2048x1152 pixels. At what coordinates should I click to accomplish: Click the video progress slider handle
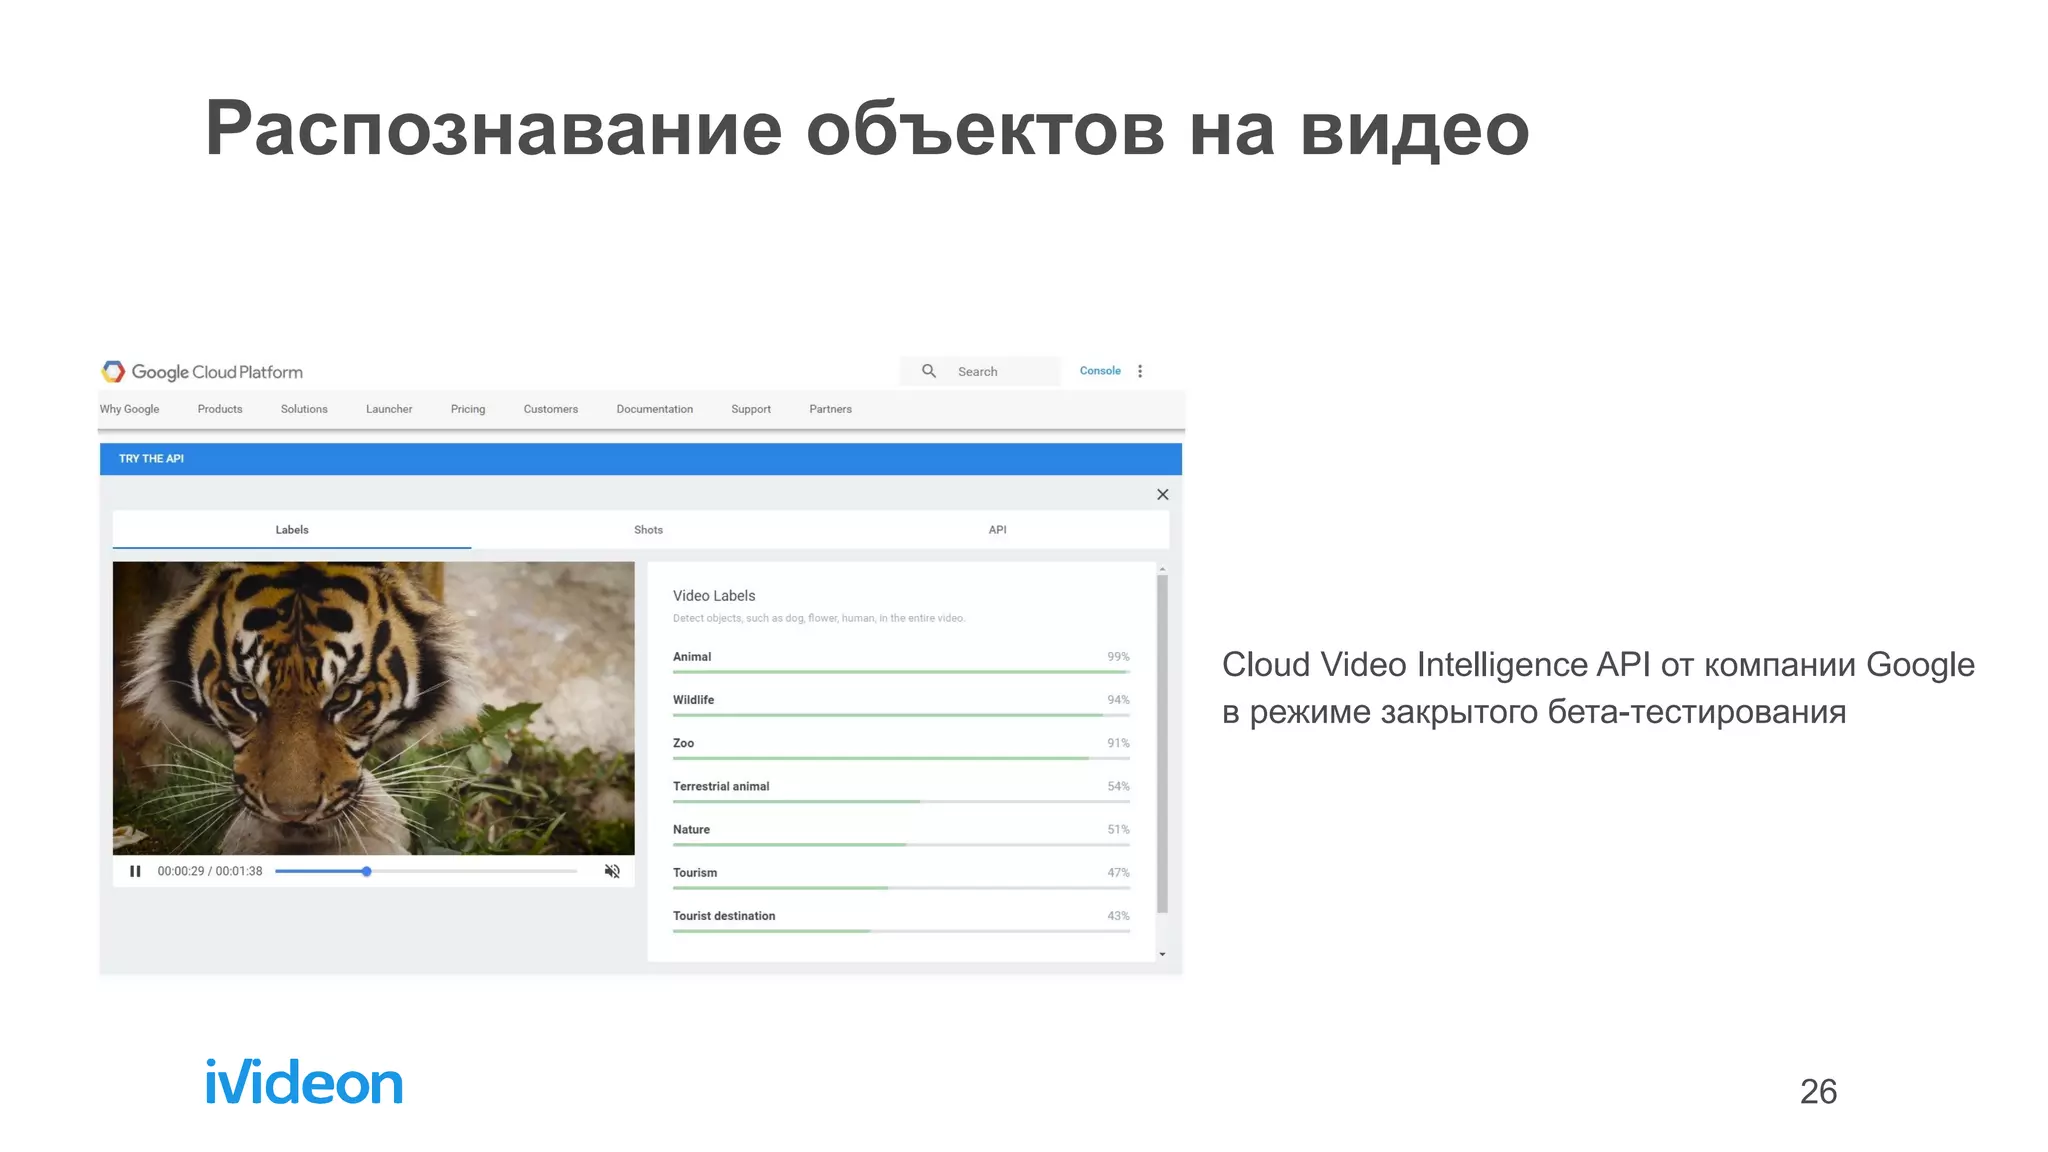pyautogui.click(x=367, y=871)
